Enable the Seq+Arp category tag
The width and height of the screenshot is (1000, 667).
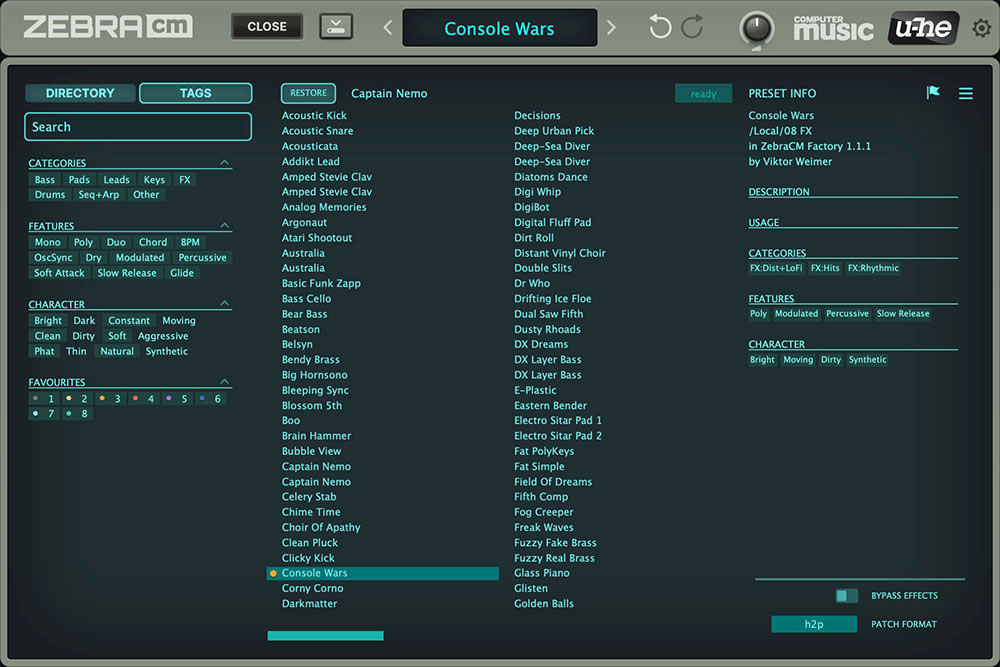[x=99, y=194]
